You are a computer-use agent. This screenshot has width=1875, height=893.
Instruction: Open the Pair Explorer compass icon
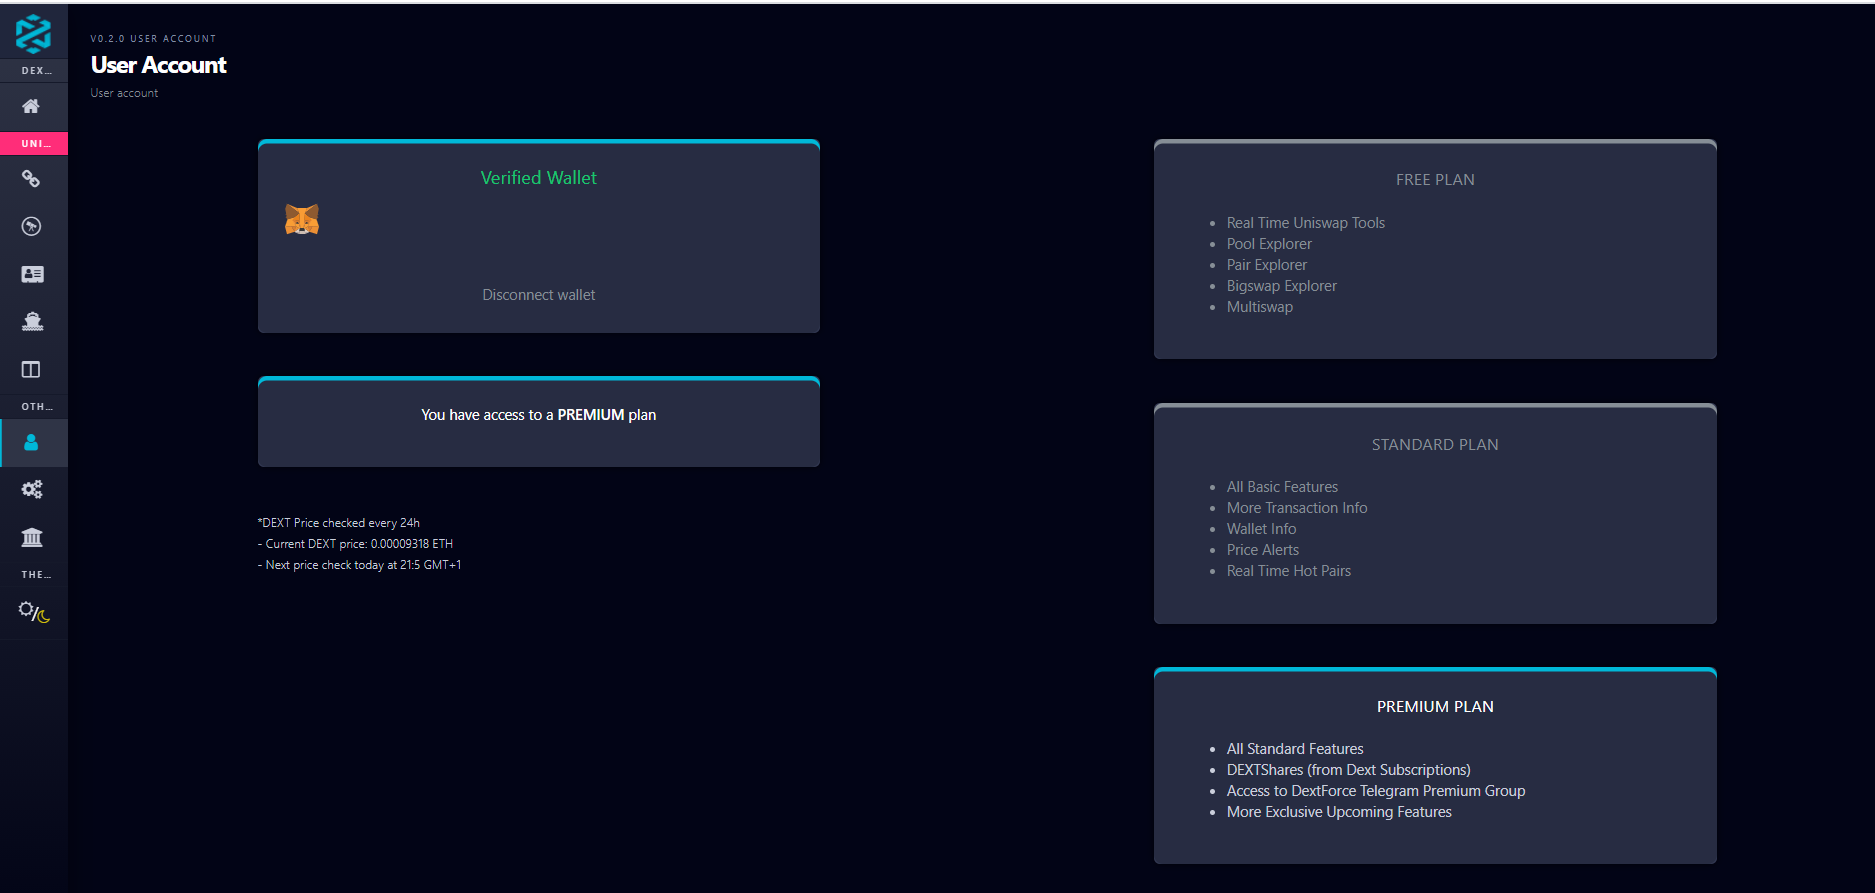click(x=31, y=226)
